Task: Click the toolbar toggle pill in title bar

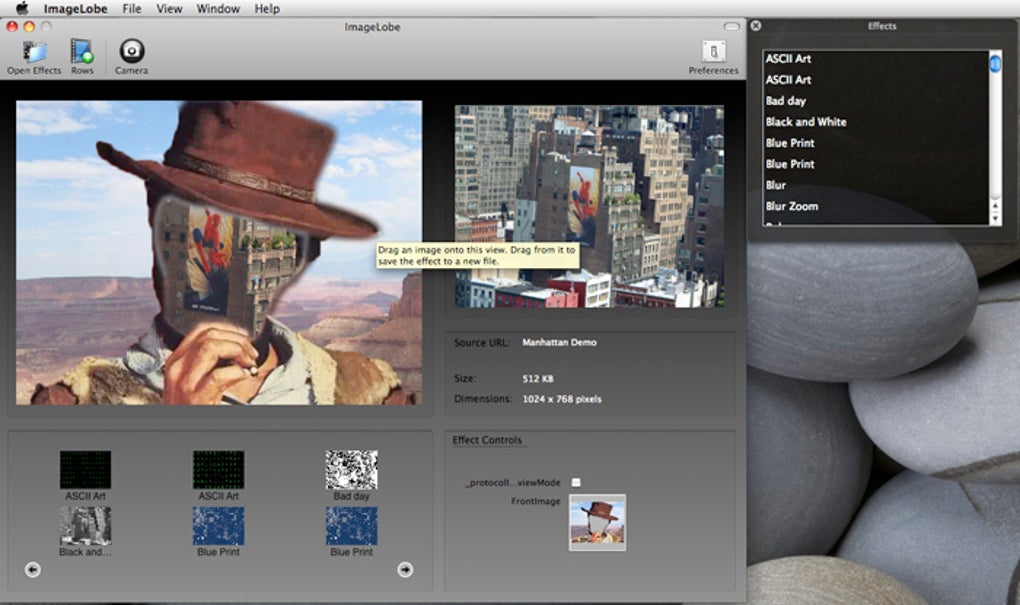Action: tap(732, 26)
